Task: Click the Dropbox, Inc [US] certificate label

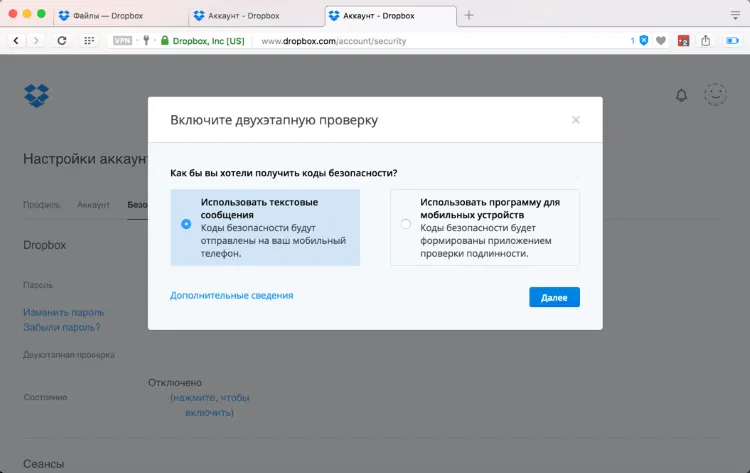Action: pyautogui.click(x=209, y=41)
